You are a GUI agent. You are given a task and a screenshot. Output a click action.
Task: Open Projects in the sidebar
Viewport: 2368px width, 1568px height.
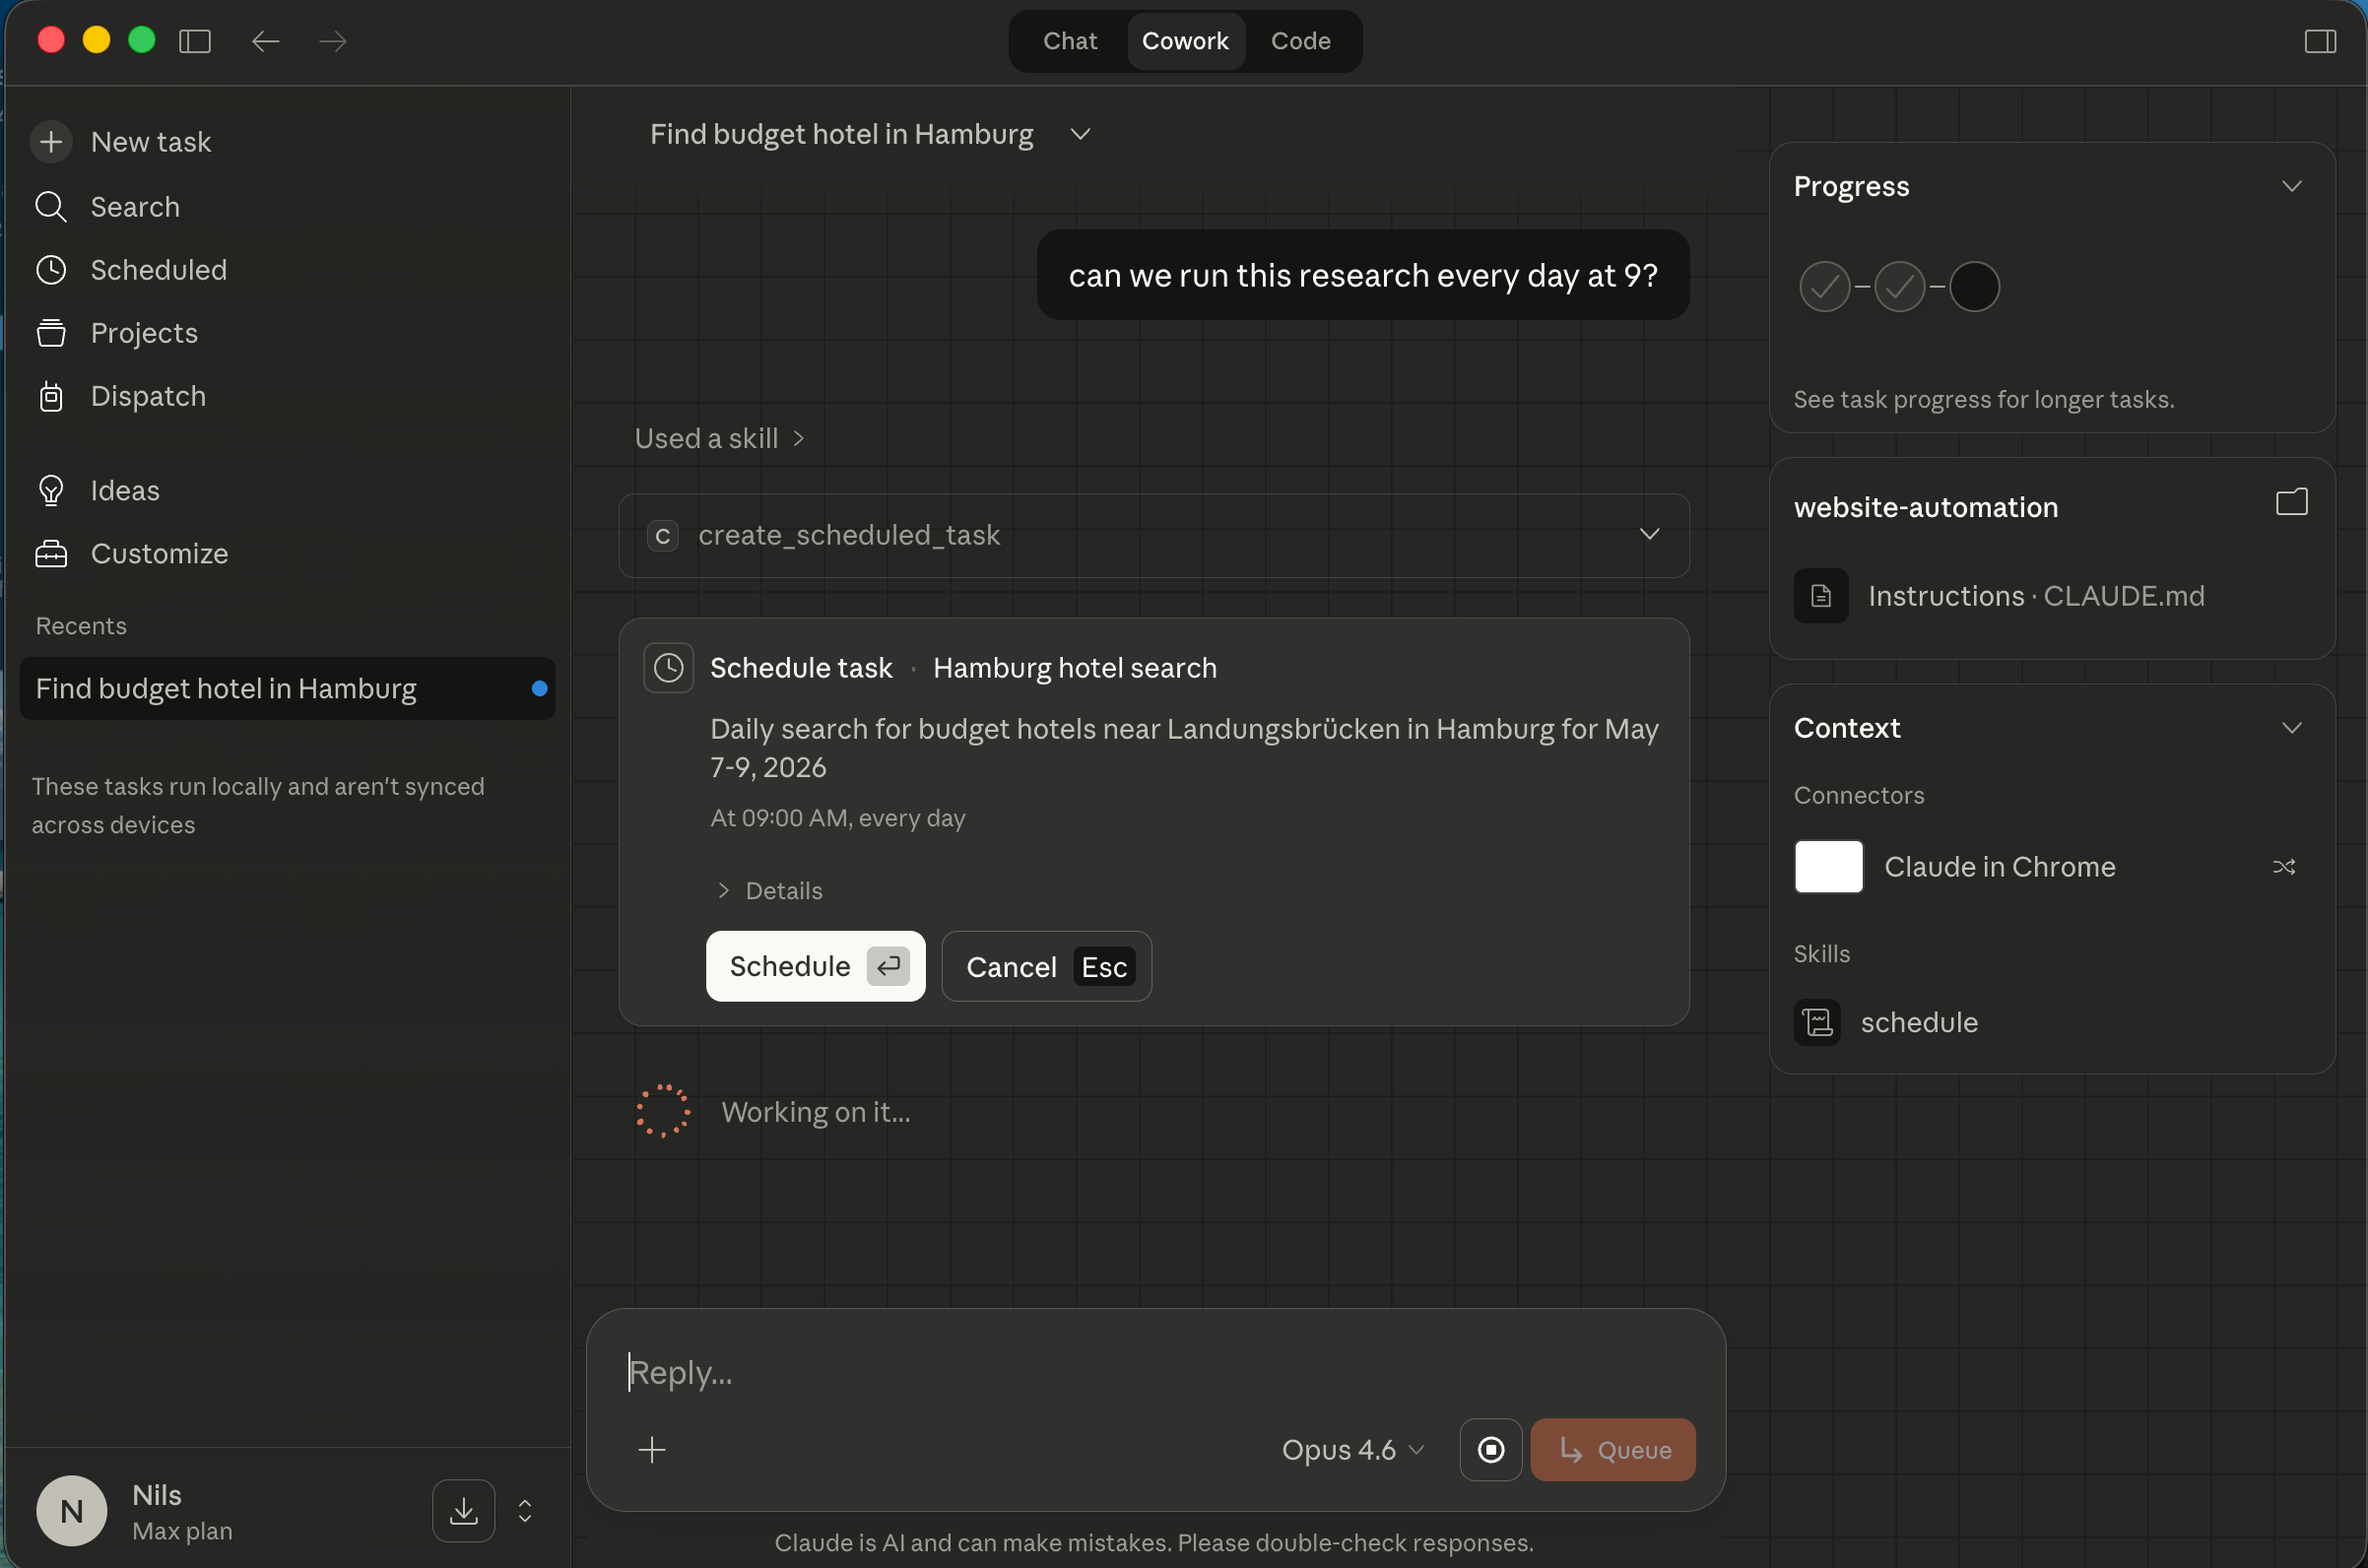tap(144, 333)
